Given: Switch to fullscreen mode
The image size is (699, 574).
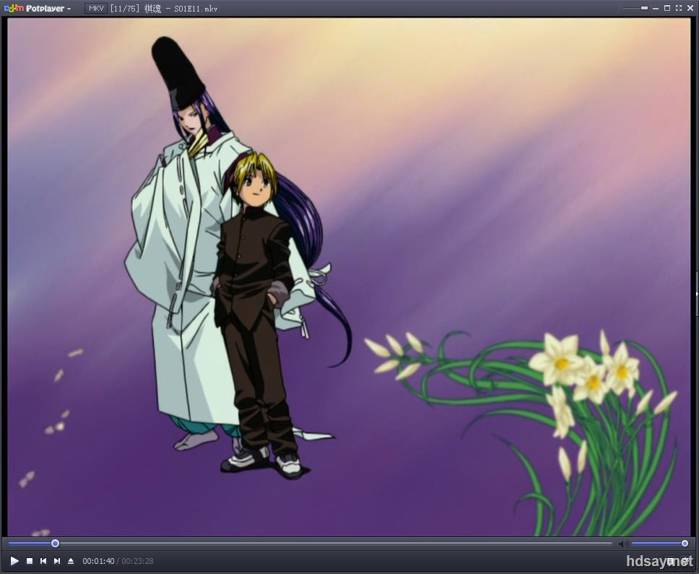Looking at the screenshot, I should tap(678, 8).
